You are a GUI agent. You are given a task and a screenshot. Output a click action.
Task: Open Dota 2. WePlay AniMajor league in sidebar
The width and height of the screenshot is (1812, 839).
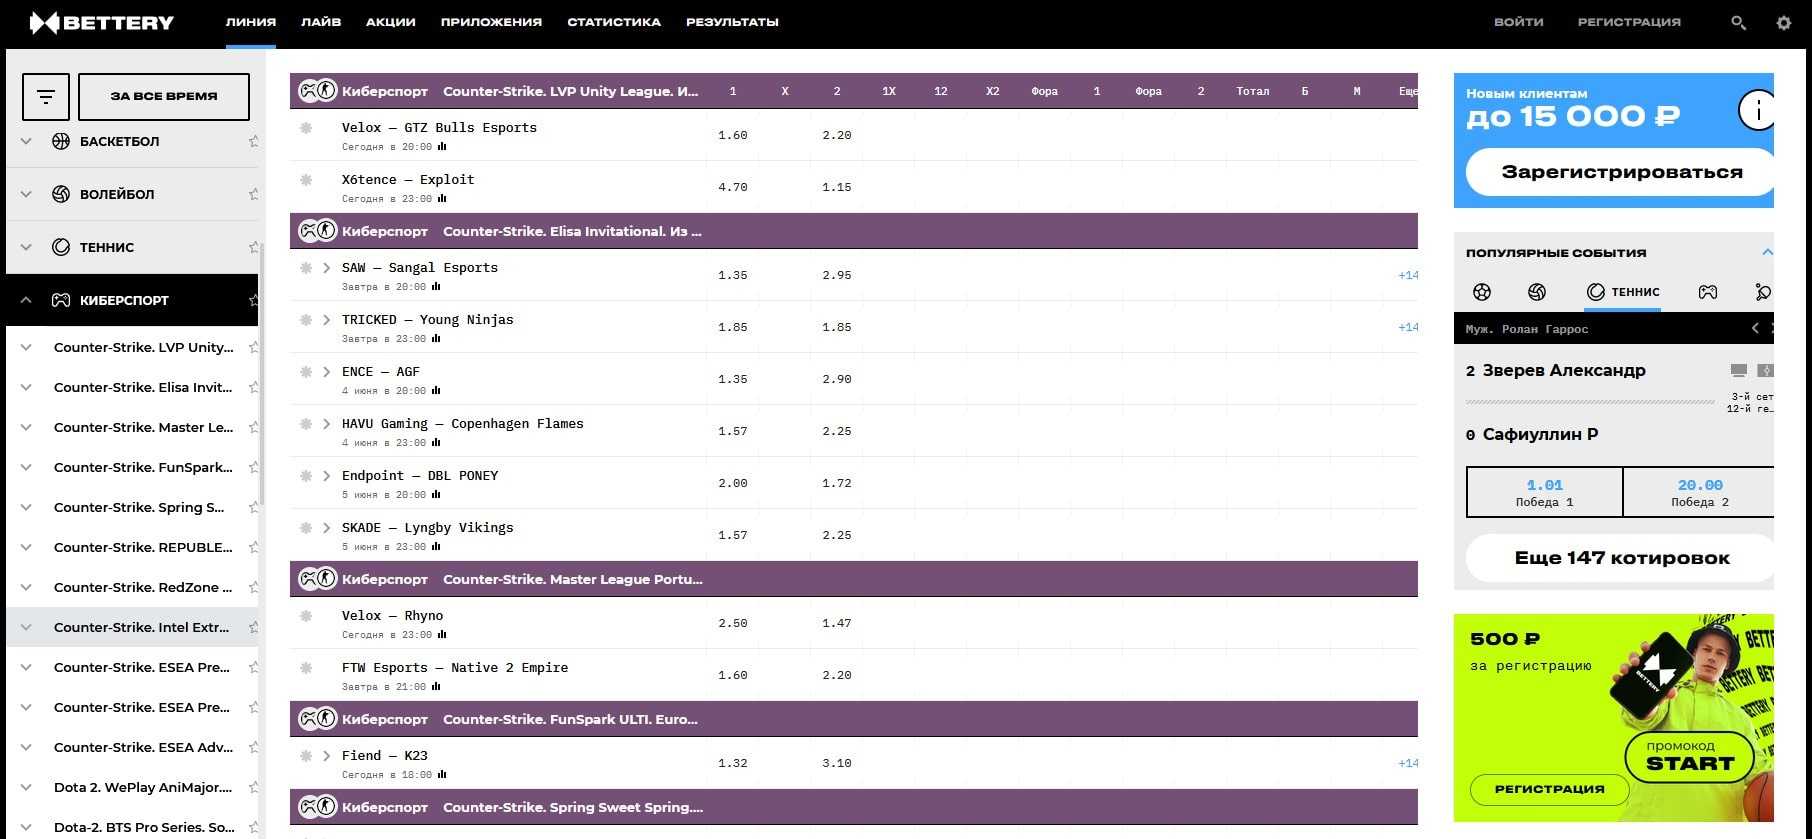(143, 787)
